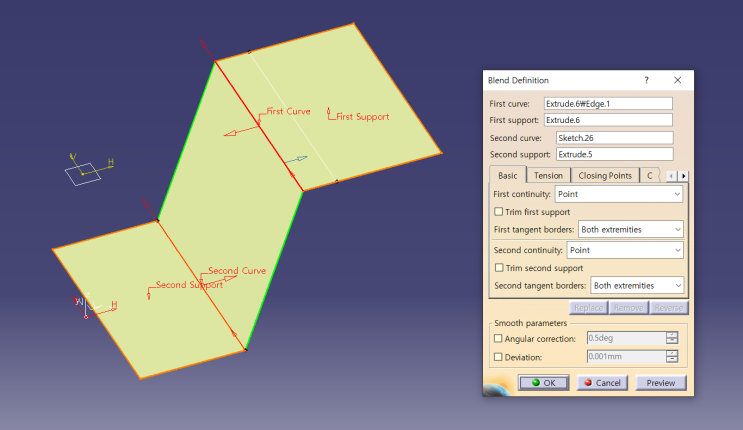Click the Second Curve label in viewport
Image resolution: width=743 pixels, height=430 pixels.
coord(237,271)
